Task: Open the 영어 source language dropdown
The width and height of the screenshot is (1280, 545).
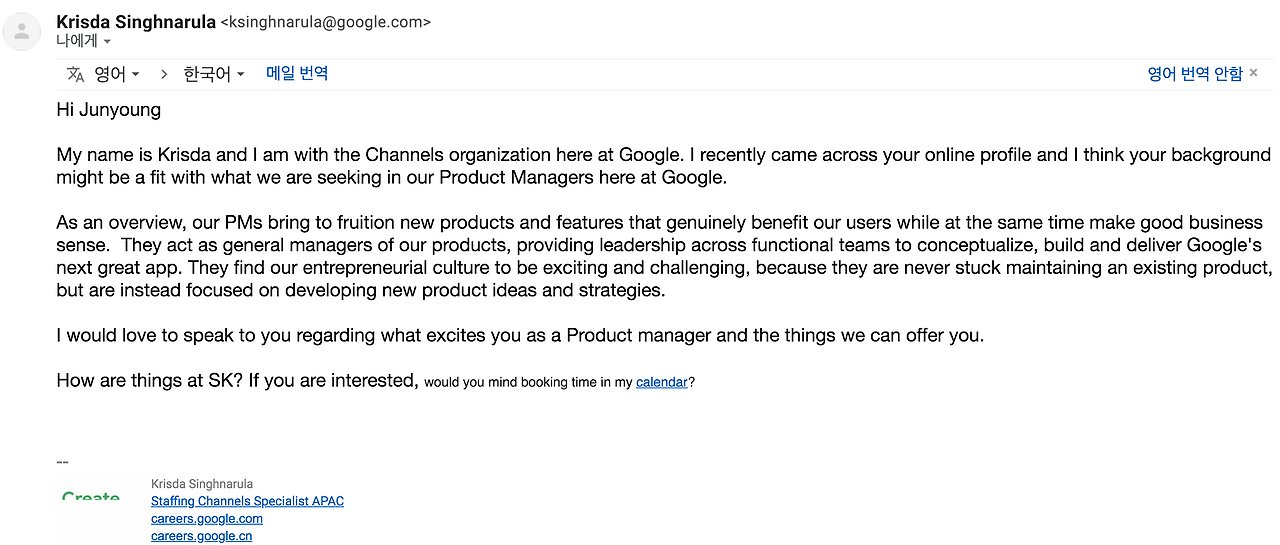Action: click(117, 74)
